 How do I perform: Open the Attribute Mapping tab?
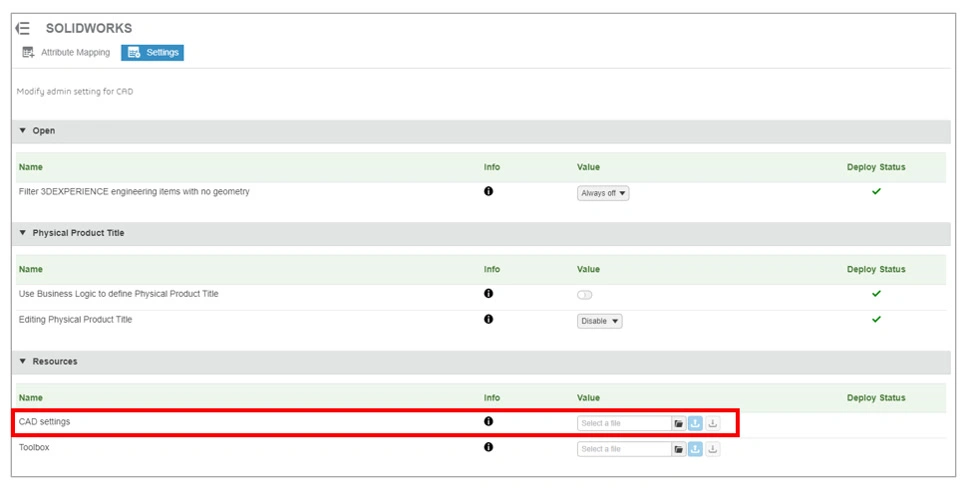[x=66, y=53]
